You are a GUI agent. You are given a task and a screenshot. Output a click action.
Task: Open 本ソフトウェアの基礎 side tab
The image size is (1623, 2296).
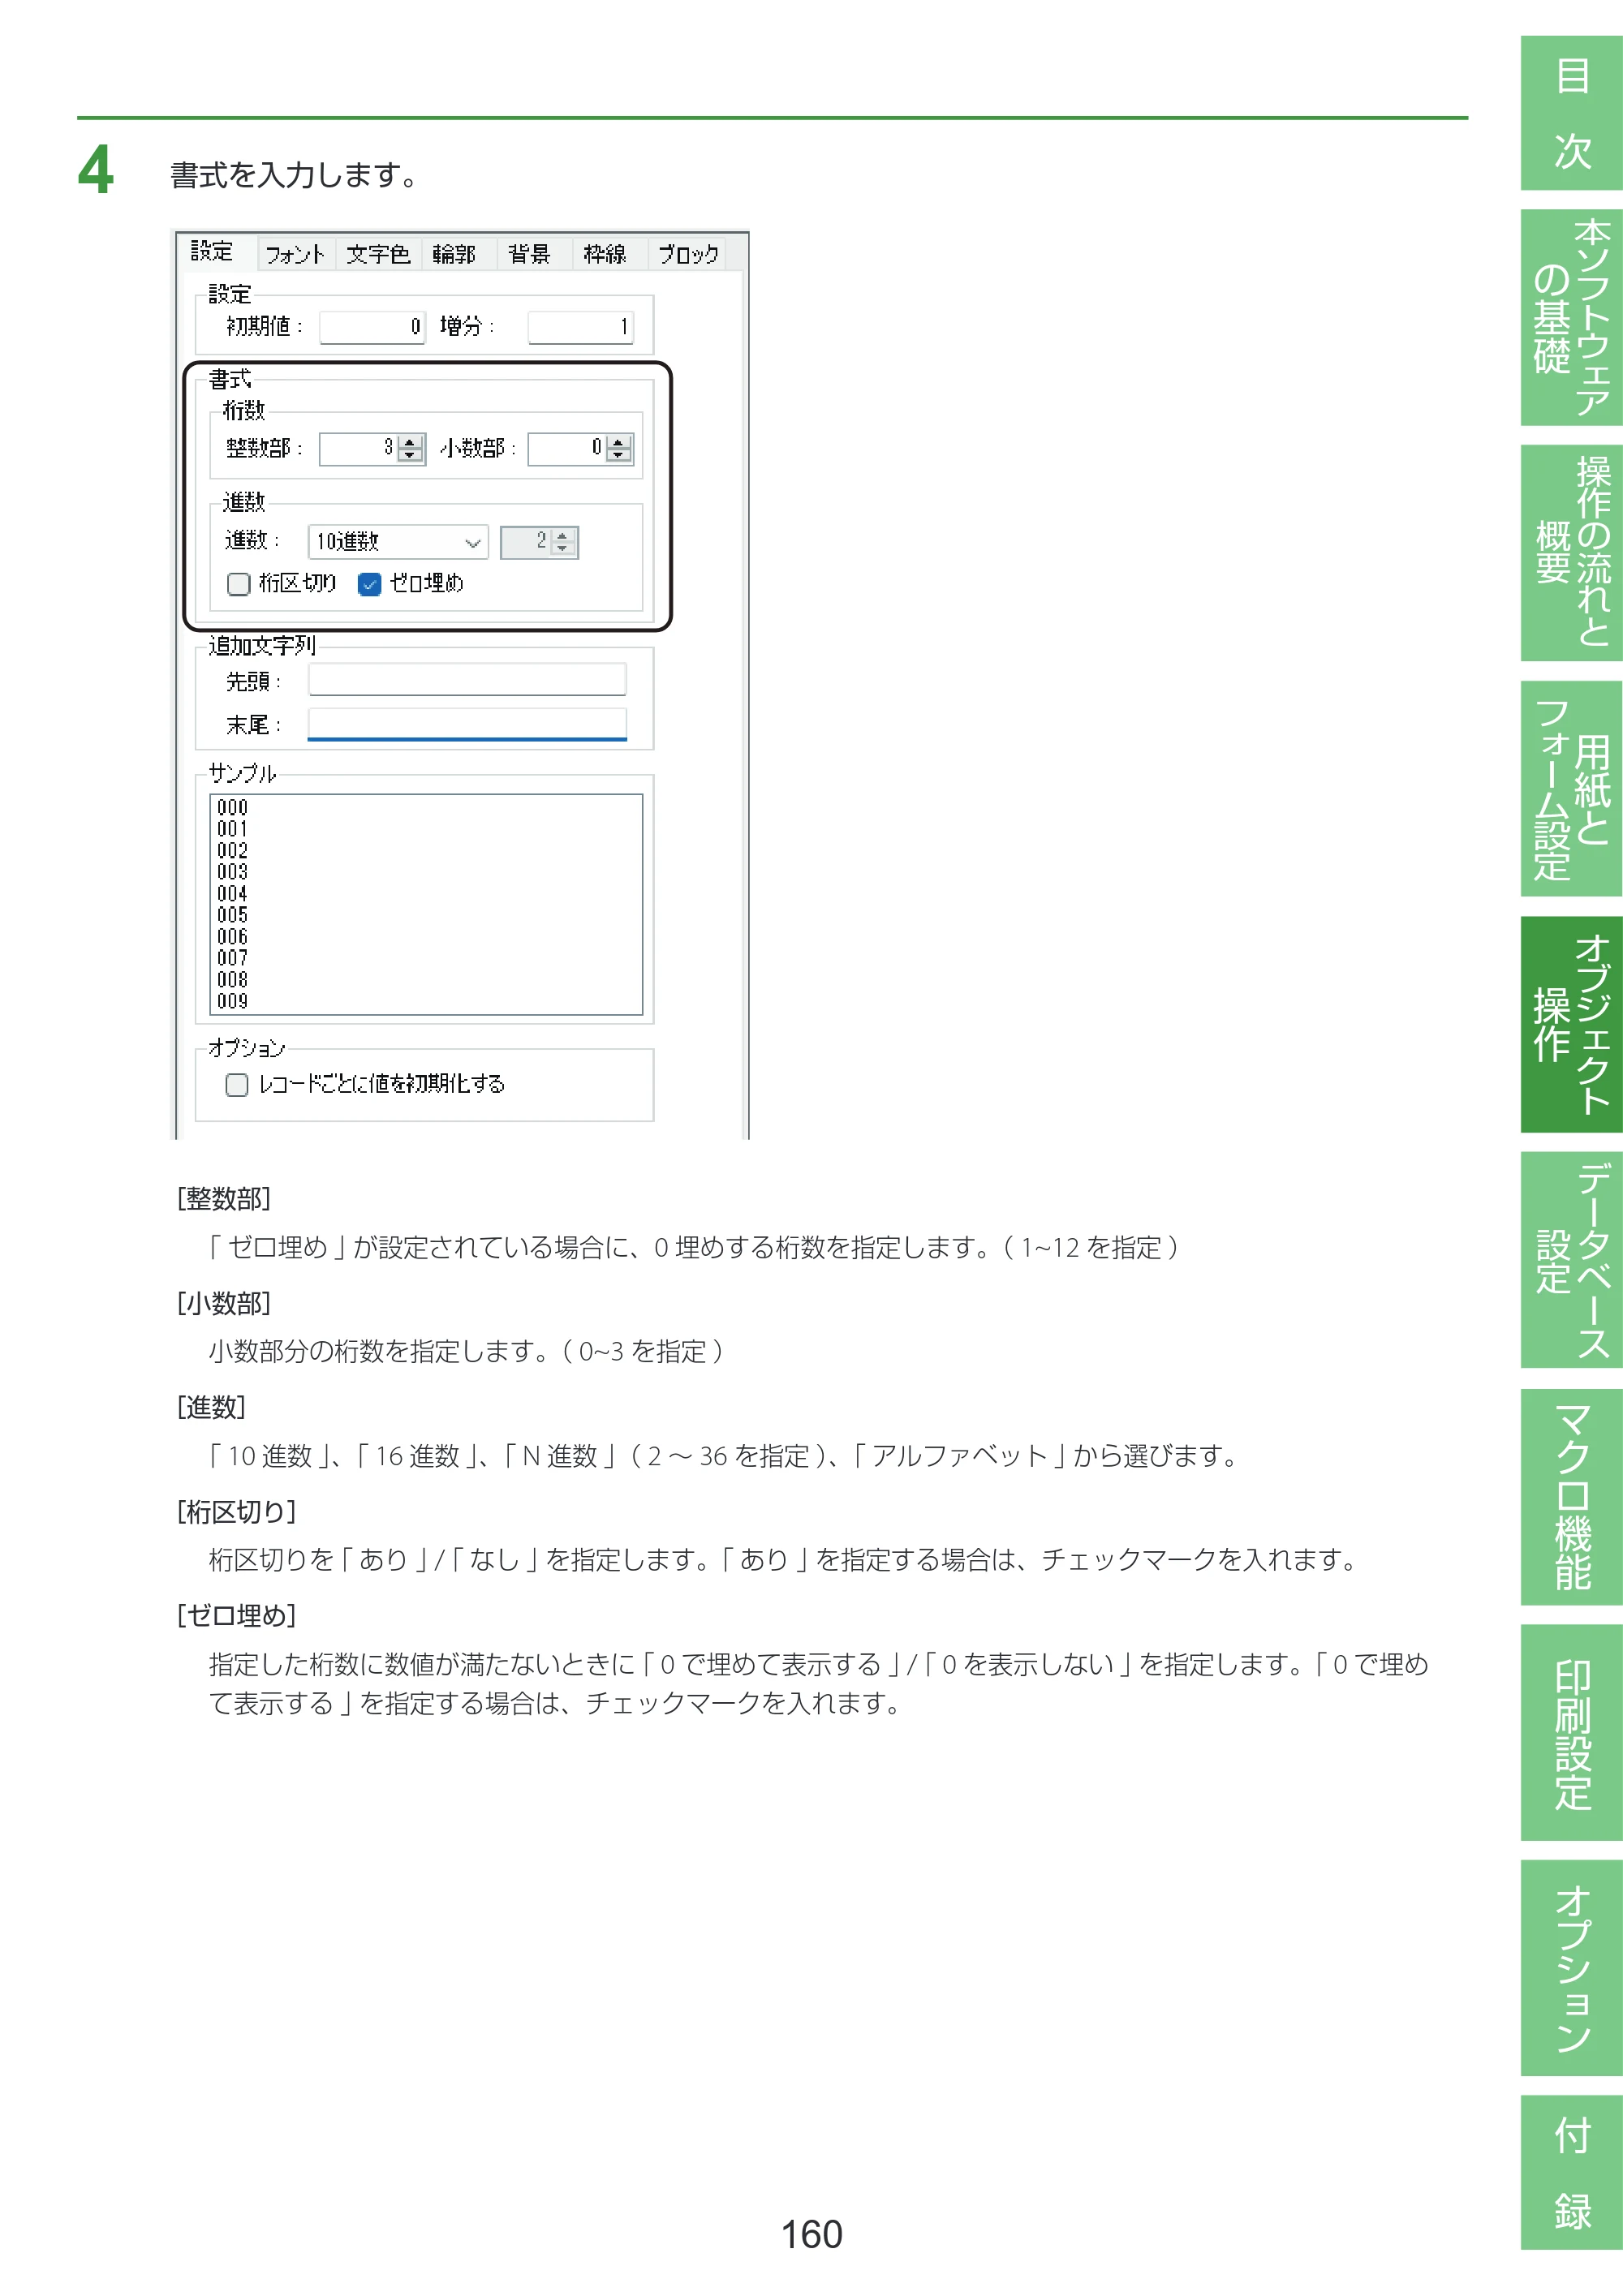pyautogui.click(x=1571, y=317)
